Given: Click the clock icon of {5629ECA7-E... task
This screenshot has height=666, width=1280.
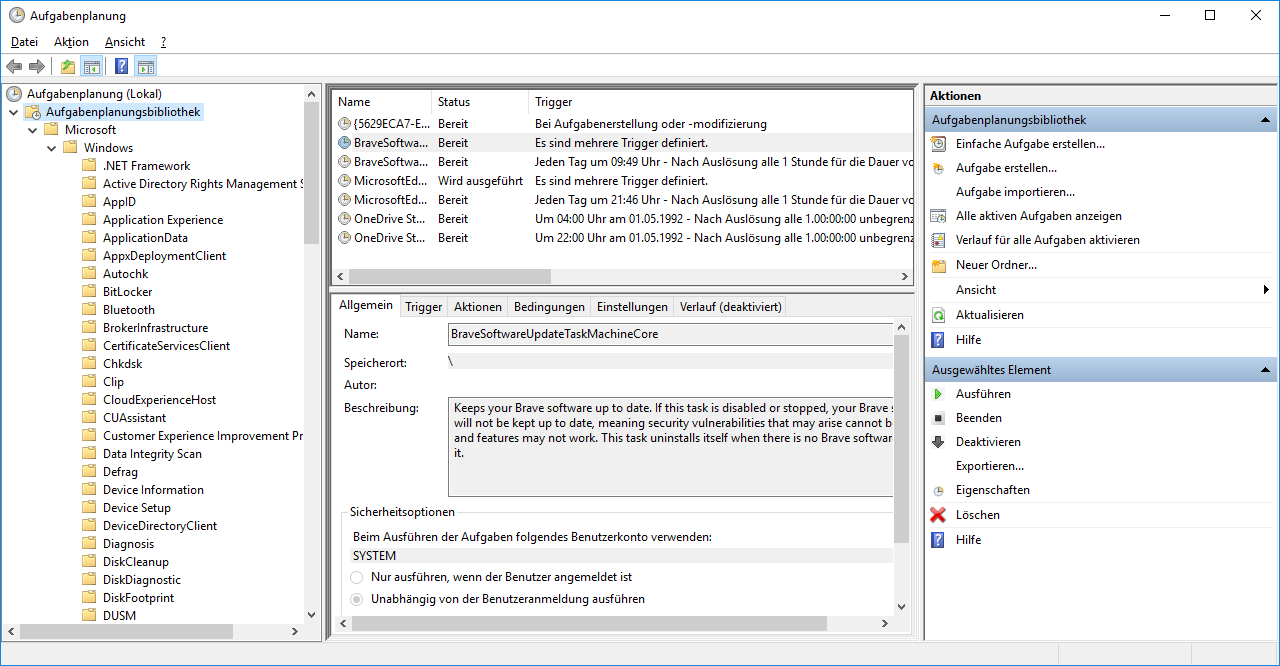Looking at the screenshot, I should 345,124.
